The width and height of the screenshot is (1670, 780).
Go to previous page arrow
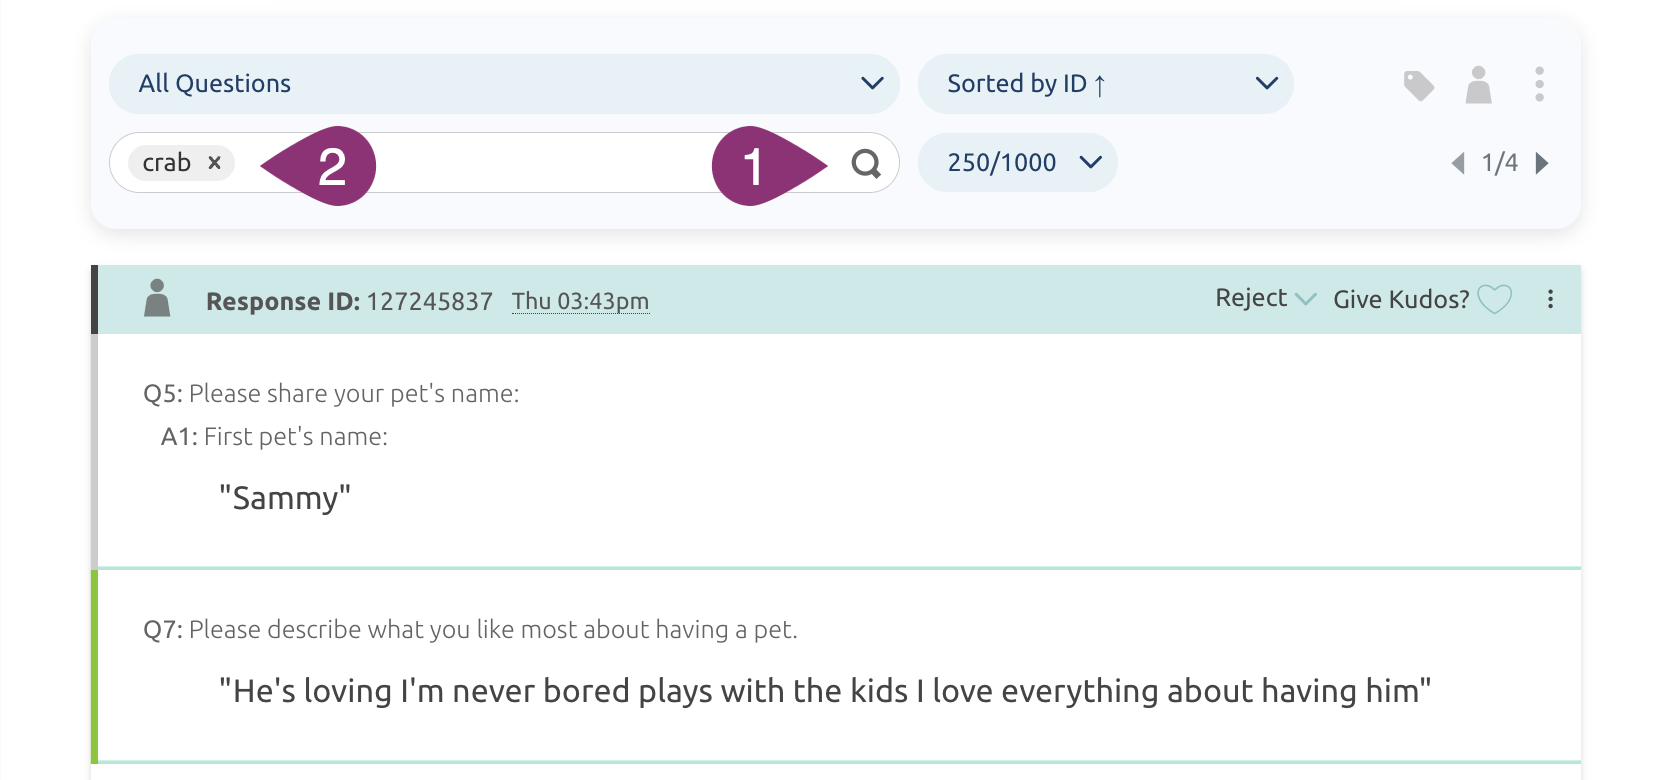click(x=1458, y=163)
